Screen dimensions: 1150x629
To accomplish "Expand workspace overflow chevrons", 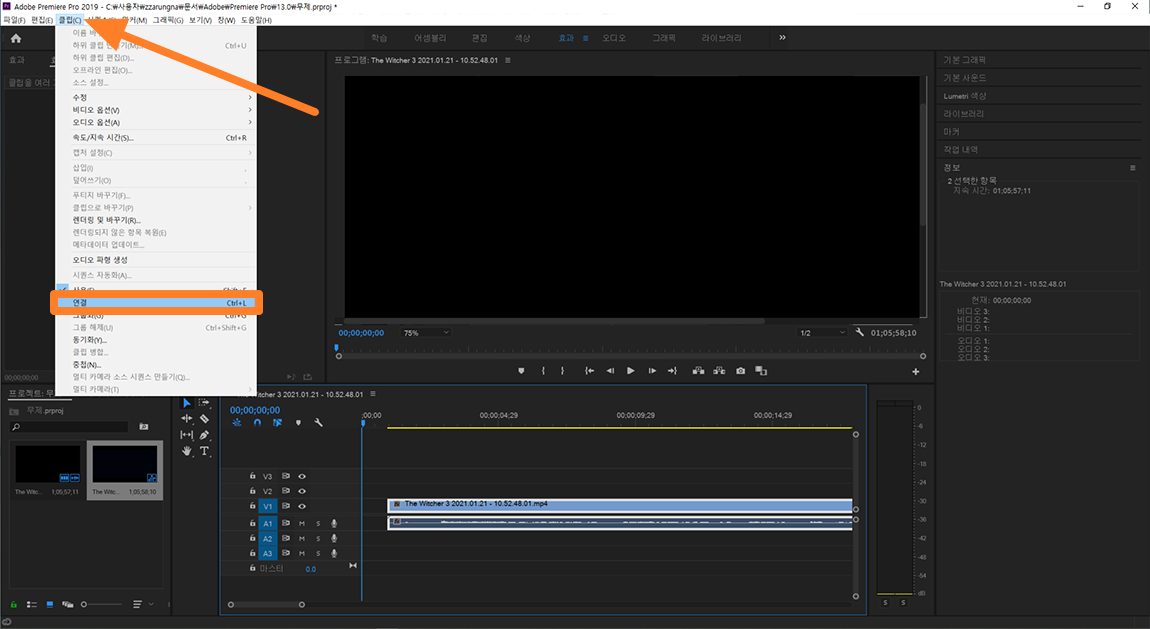I will [783, 37].
